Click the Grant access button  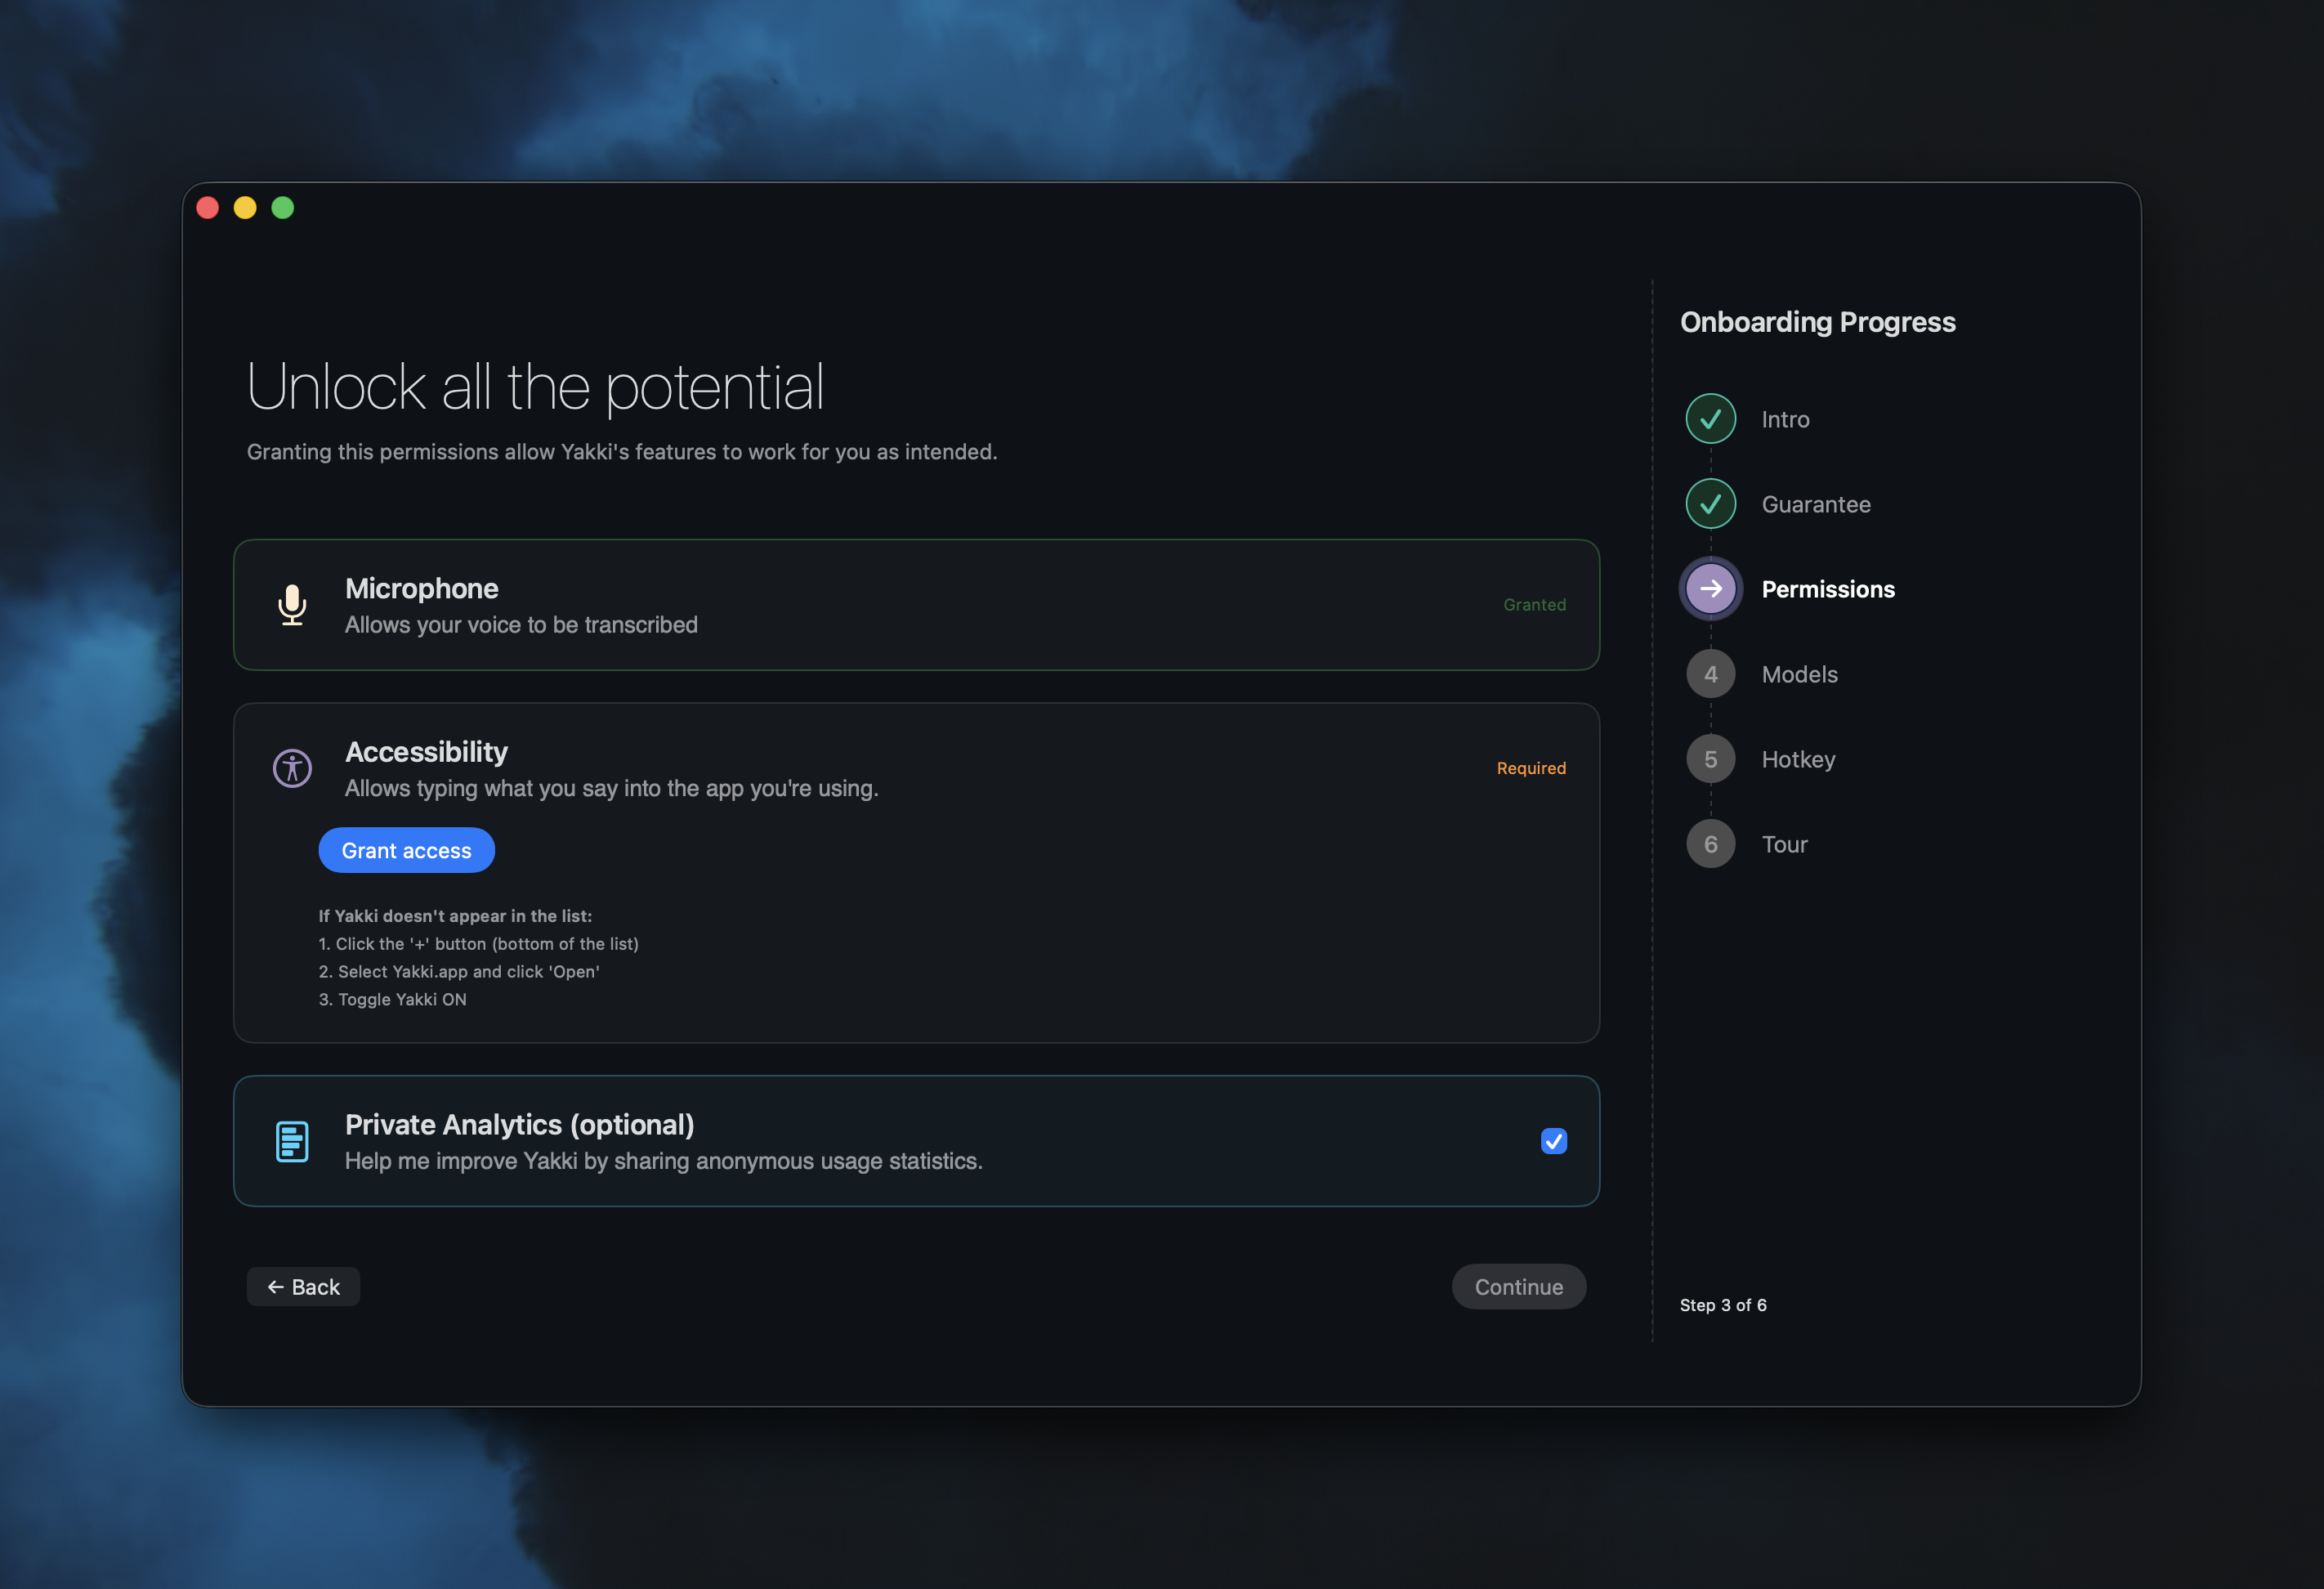[x=406, y=849]
